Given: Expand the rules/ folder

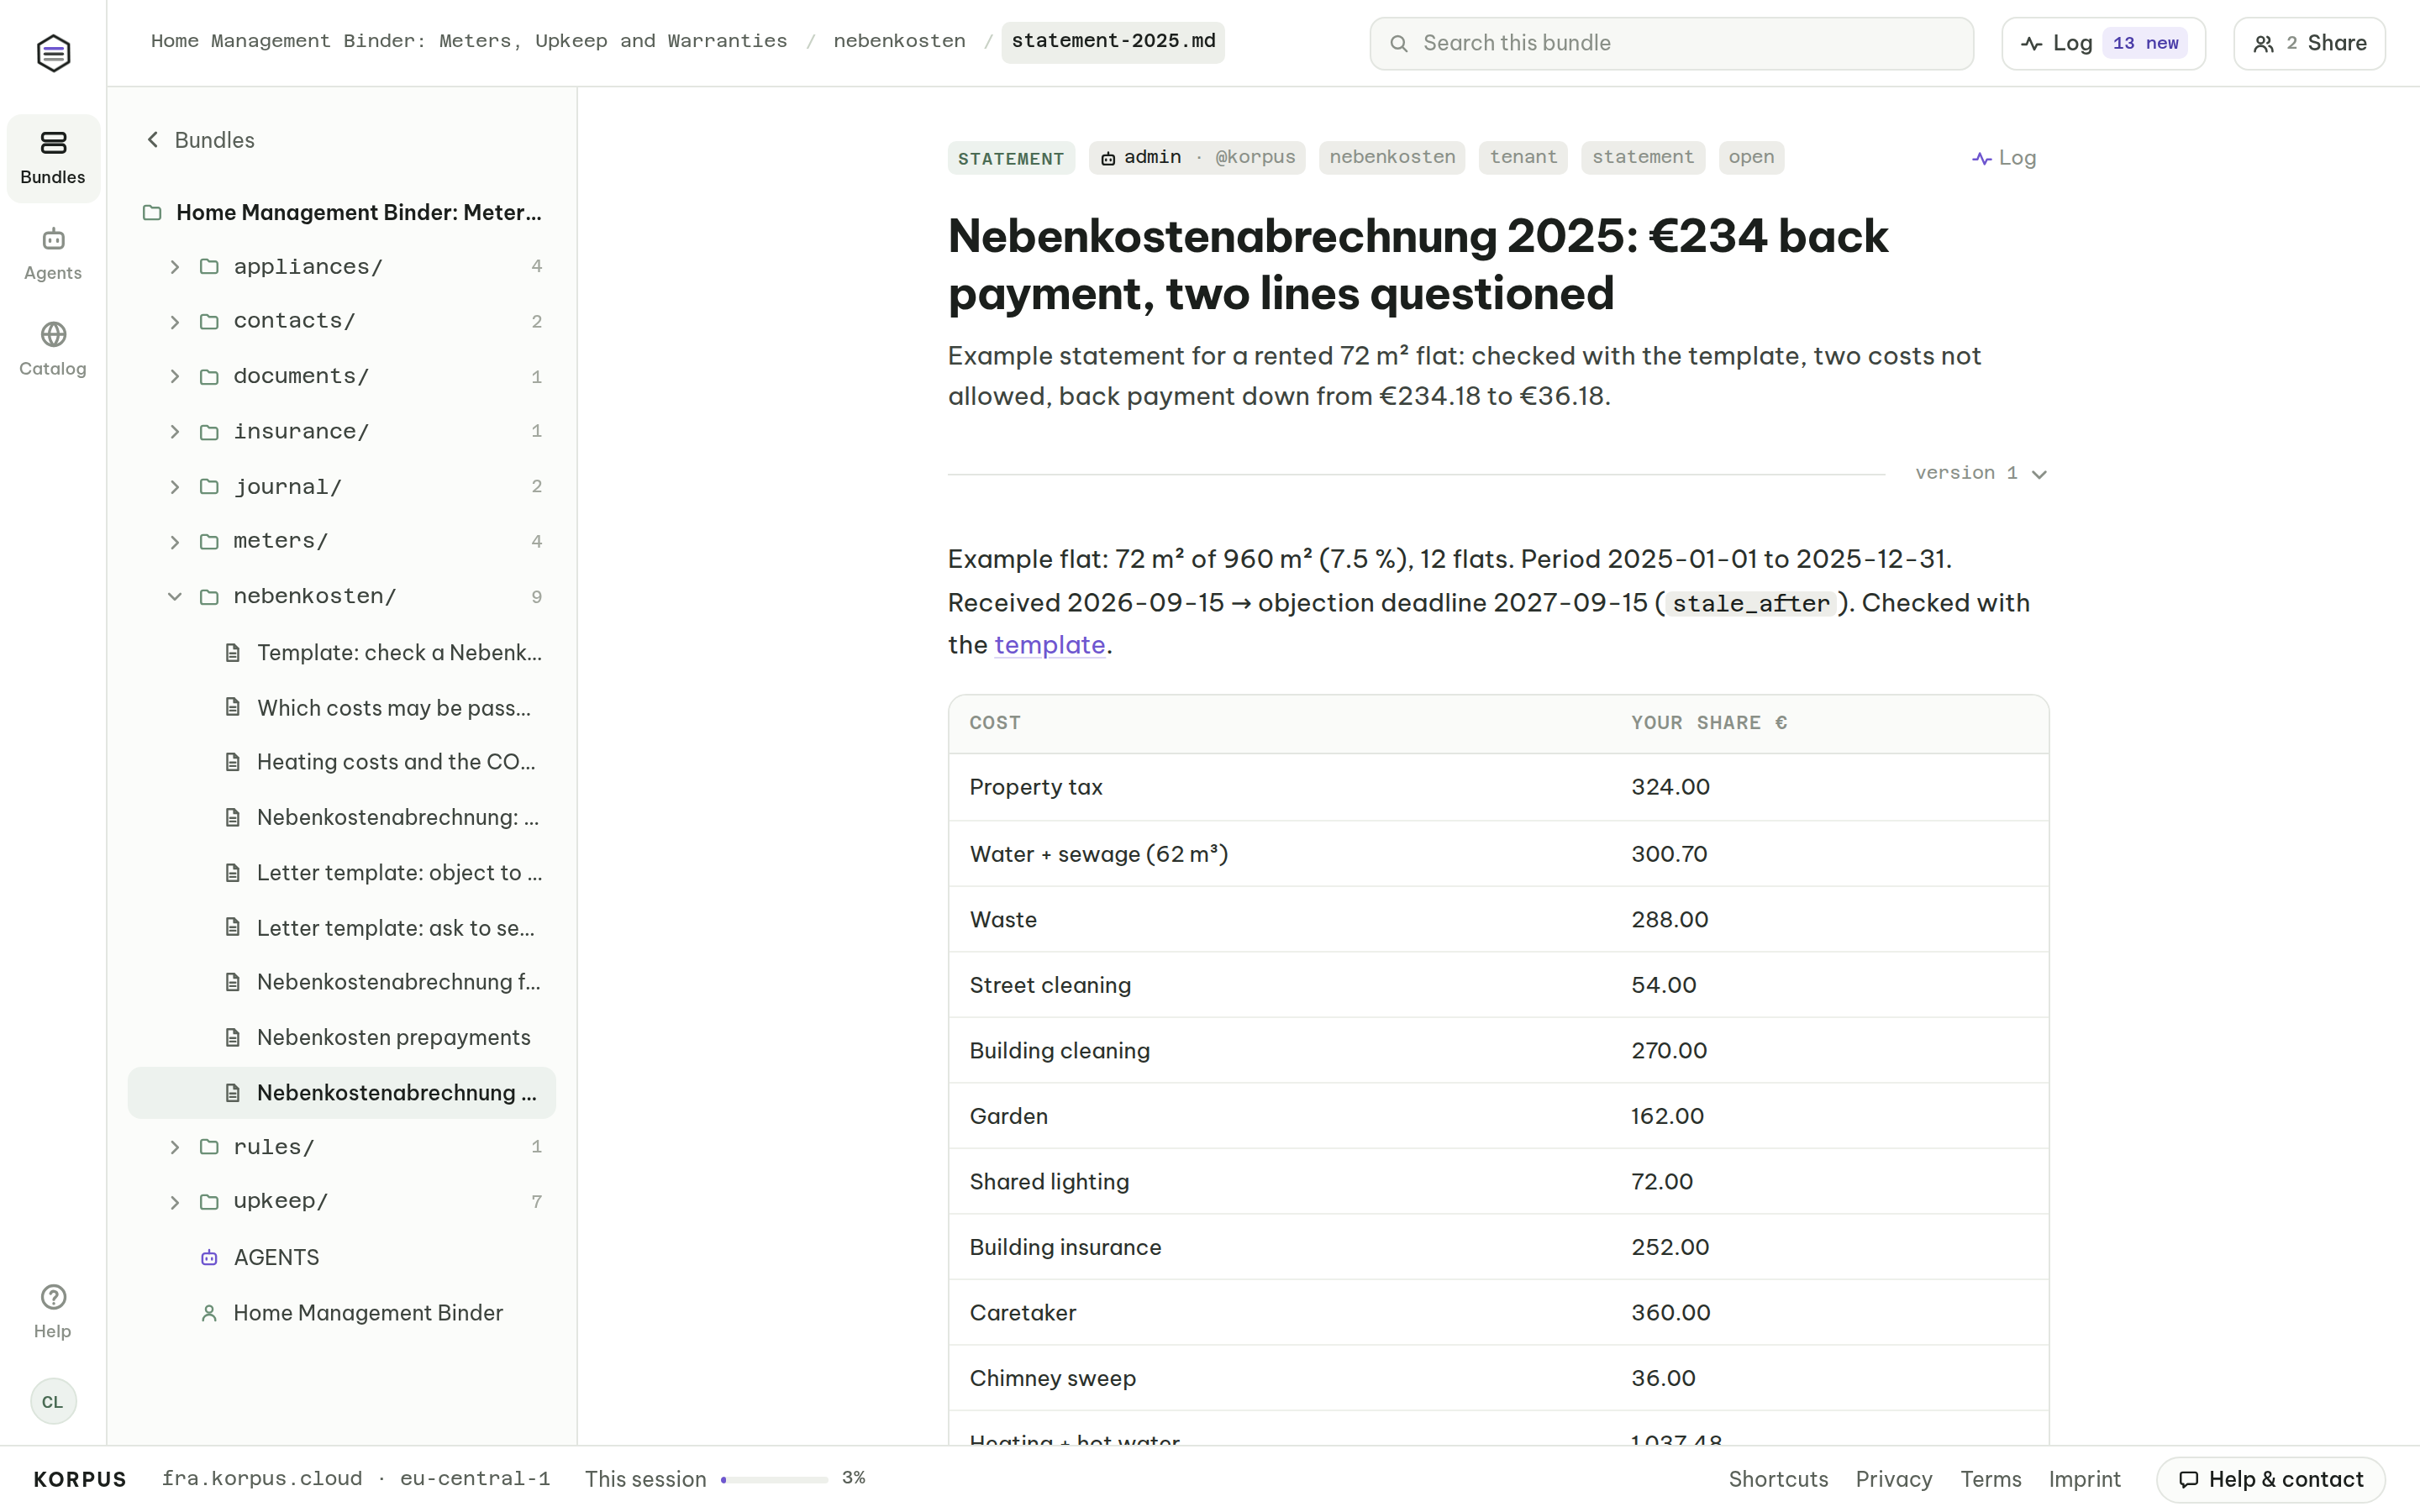Looking at the screenshot, I should tap(342, 1147).
